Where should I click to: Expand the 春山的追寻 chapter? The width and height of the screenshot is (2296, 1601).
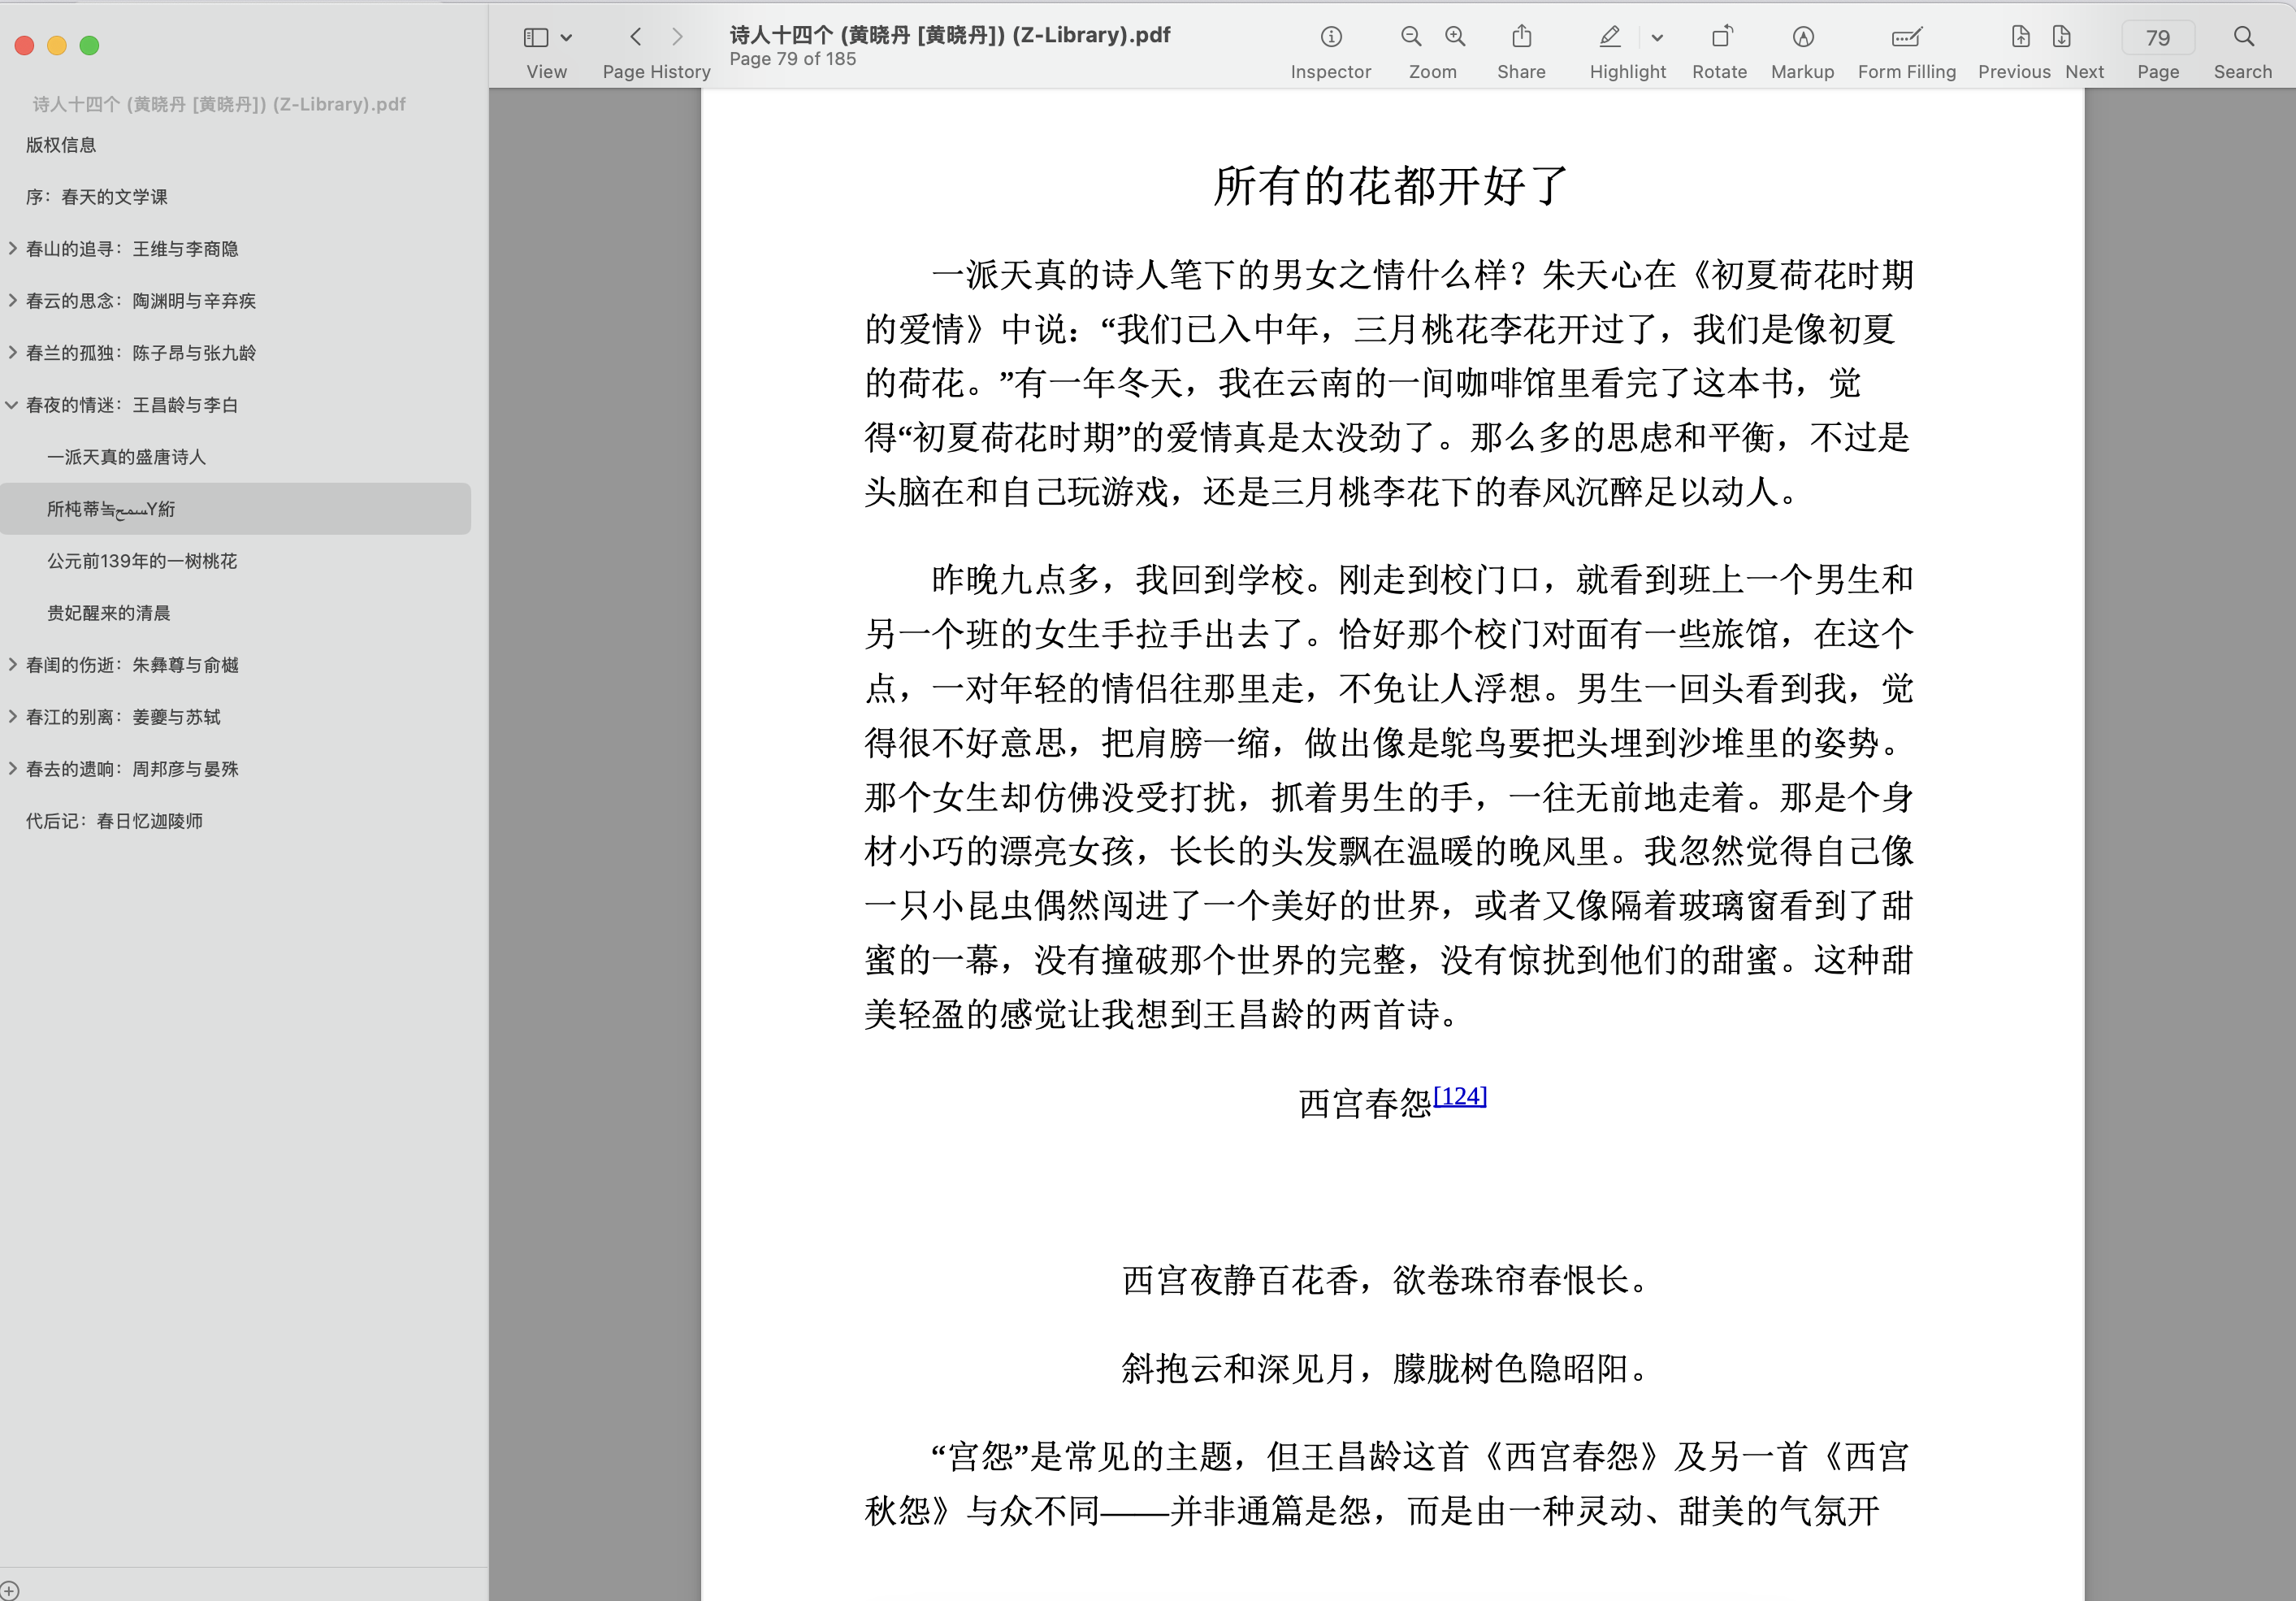[x=12, y=248]
